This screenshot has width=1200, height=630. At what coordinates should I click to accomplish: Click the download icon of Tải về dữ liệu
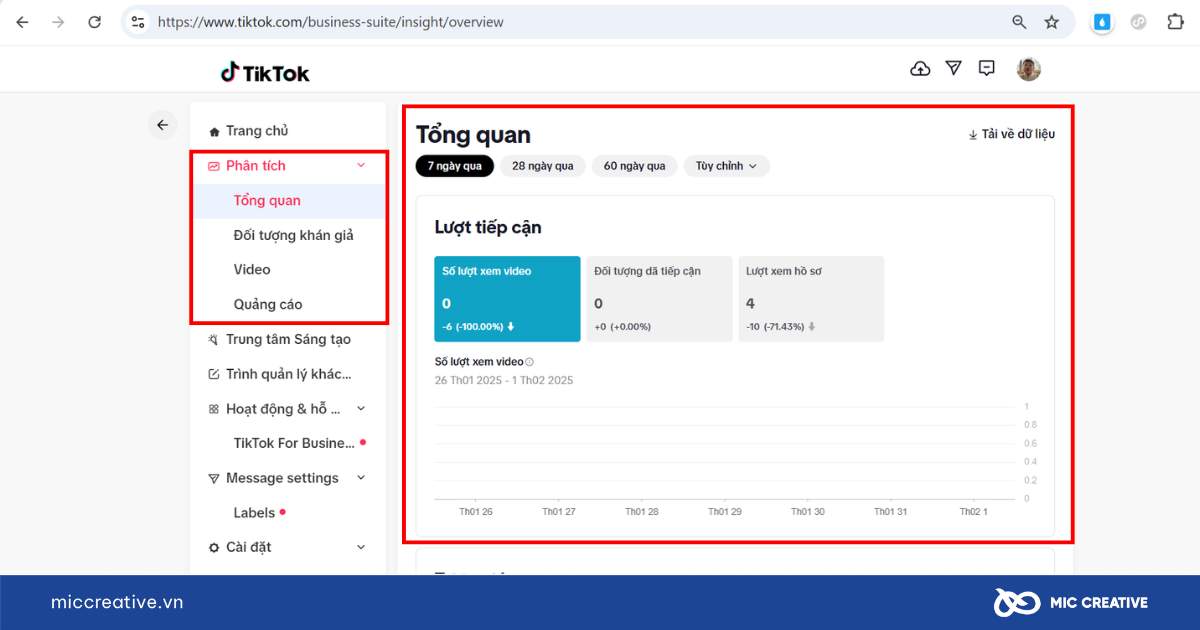[973, 134]
